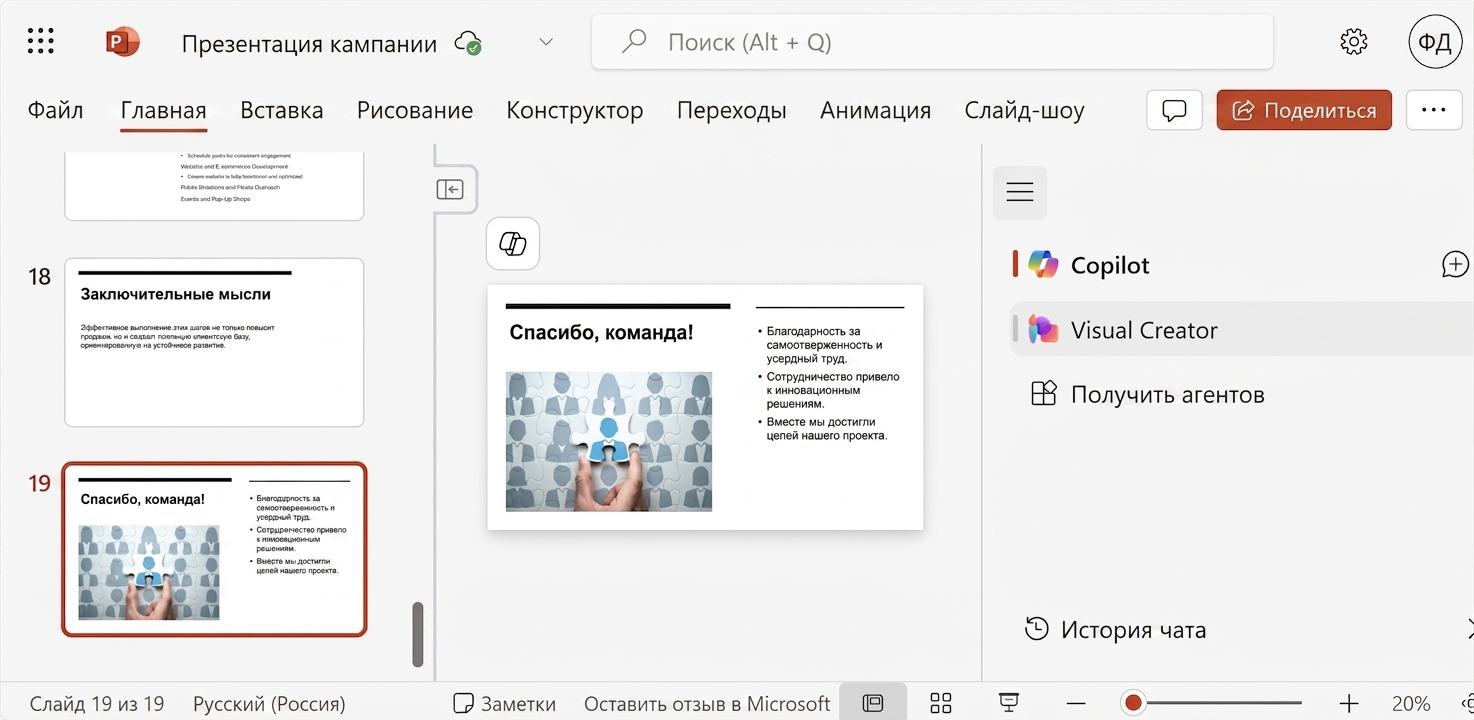Zoom in with the plus button

pos(1349,703)
